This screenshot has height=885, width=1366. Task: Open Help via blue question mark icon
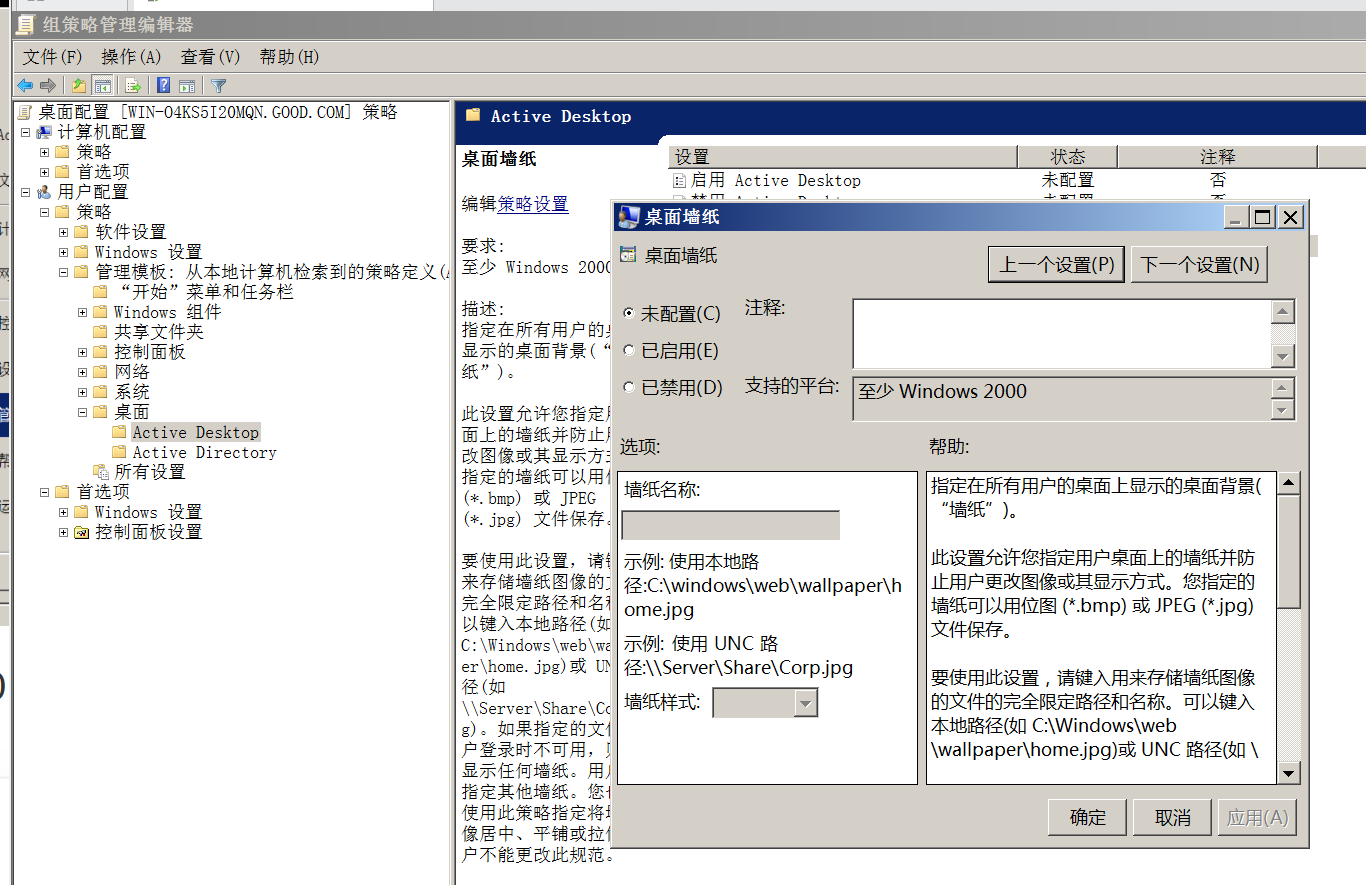point(163,86)
